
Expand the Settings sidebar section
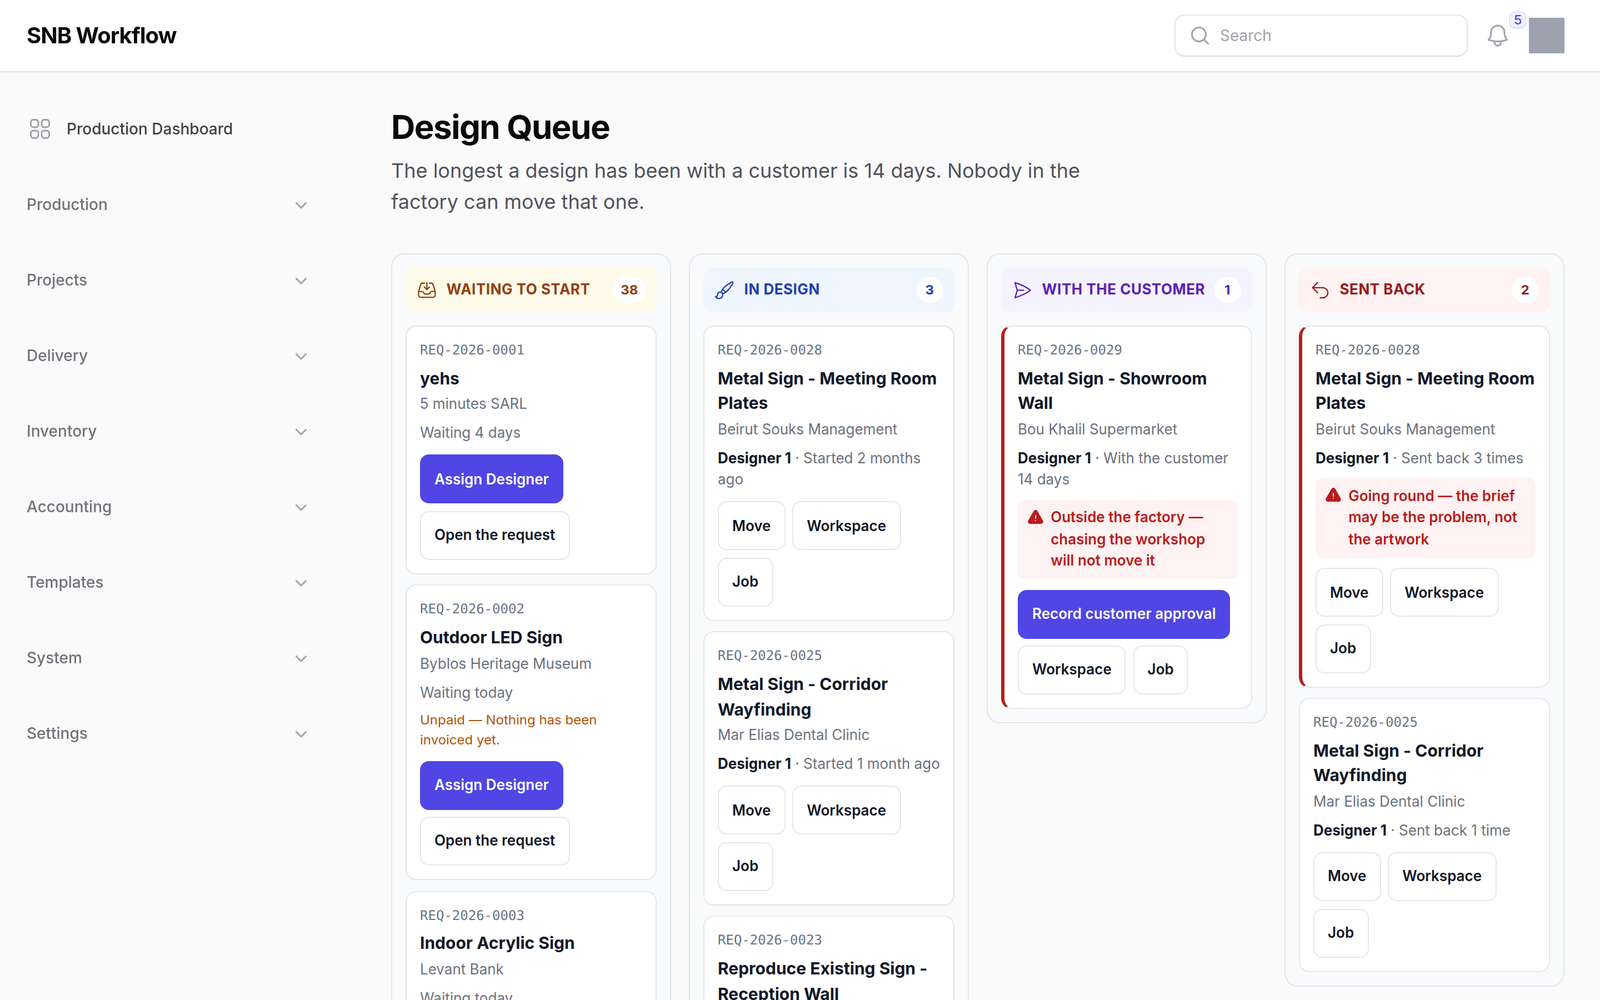167,733
